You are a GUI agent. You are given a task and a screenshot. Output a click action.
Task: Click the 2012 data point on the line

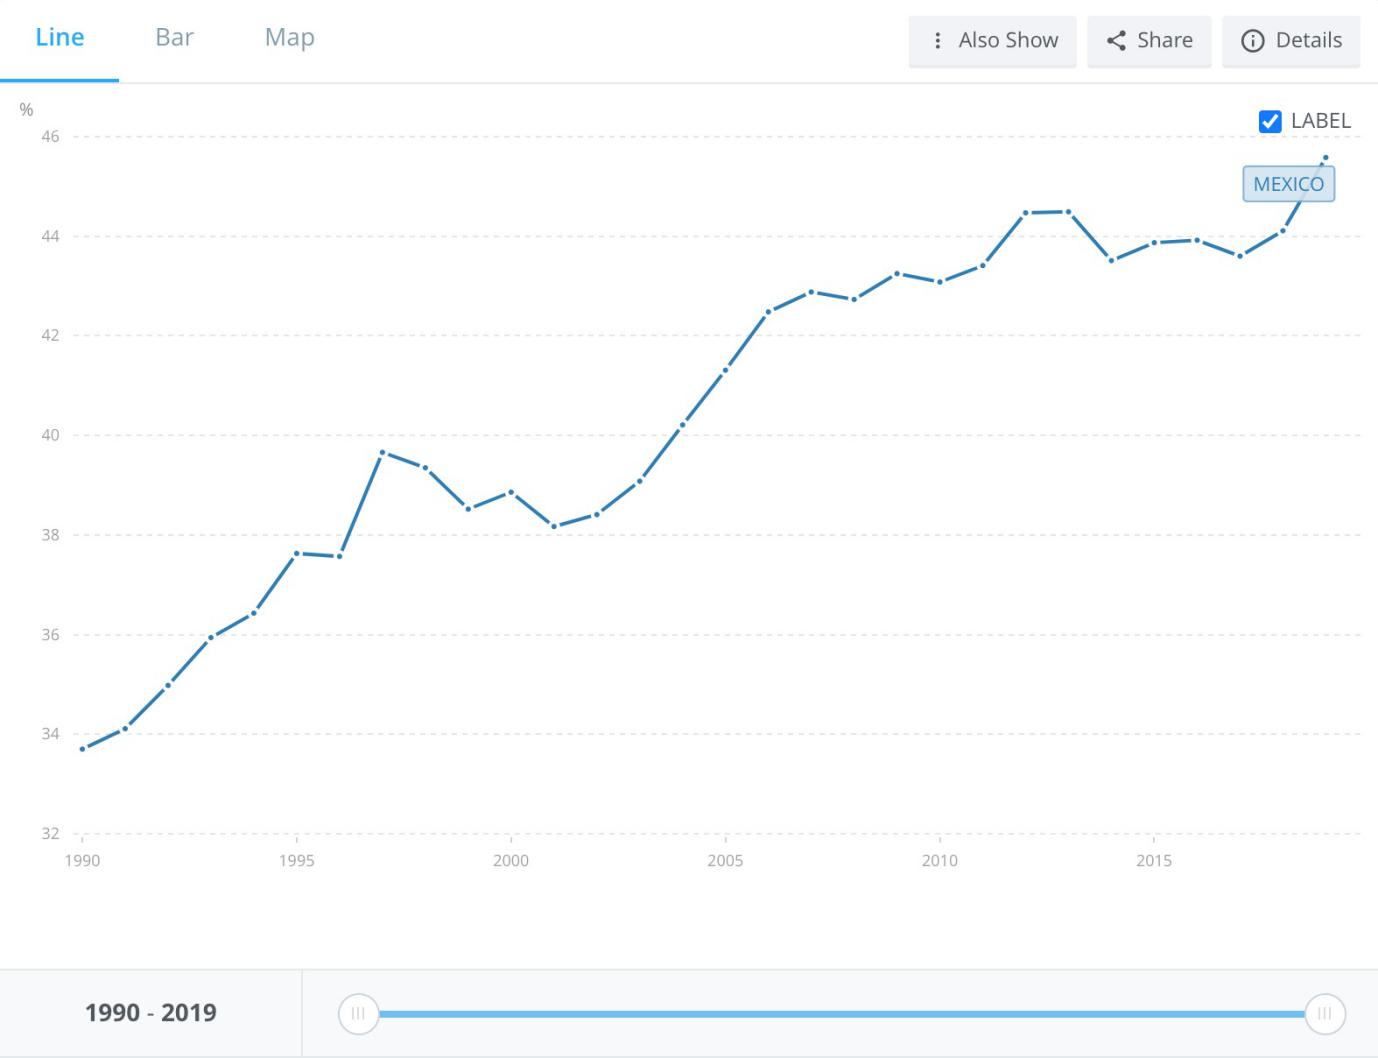[1026, 213]
